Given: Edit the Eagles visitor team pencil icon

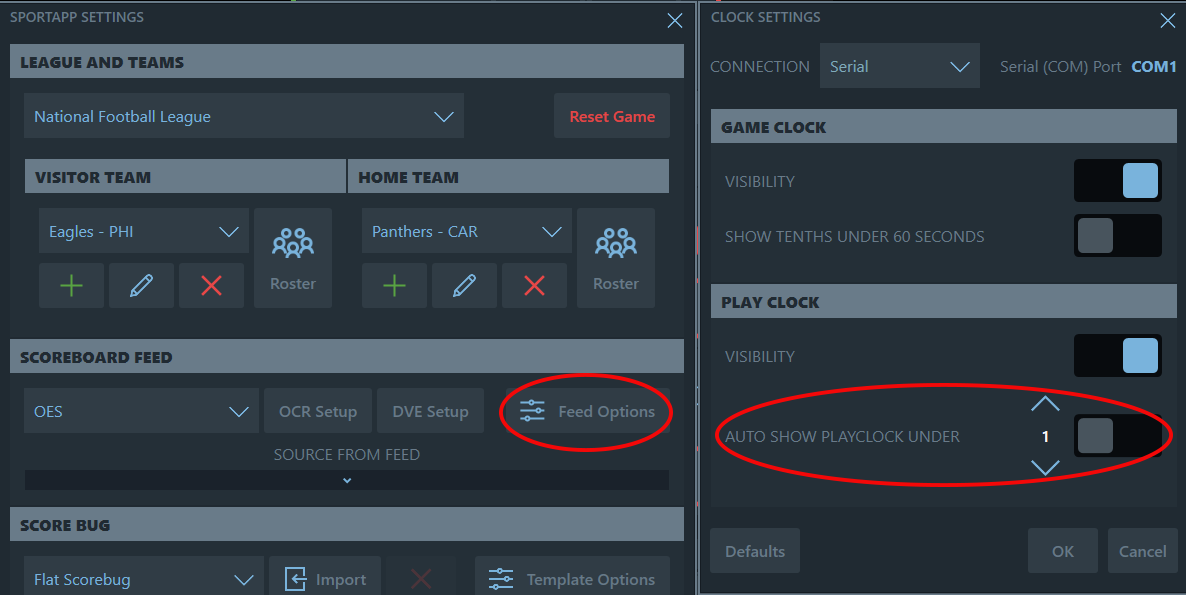Looking at the screenshot, I should (141, 285).
